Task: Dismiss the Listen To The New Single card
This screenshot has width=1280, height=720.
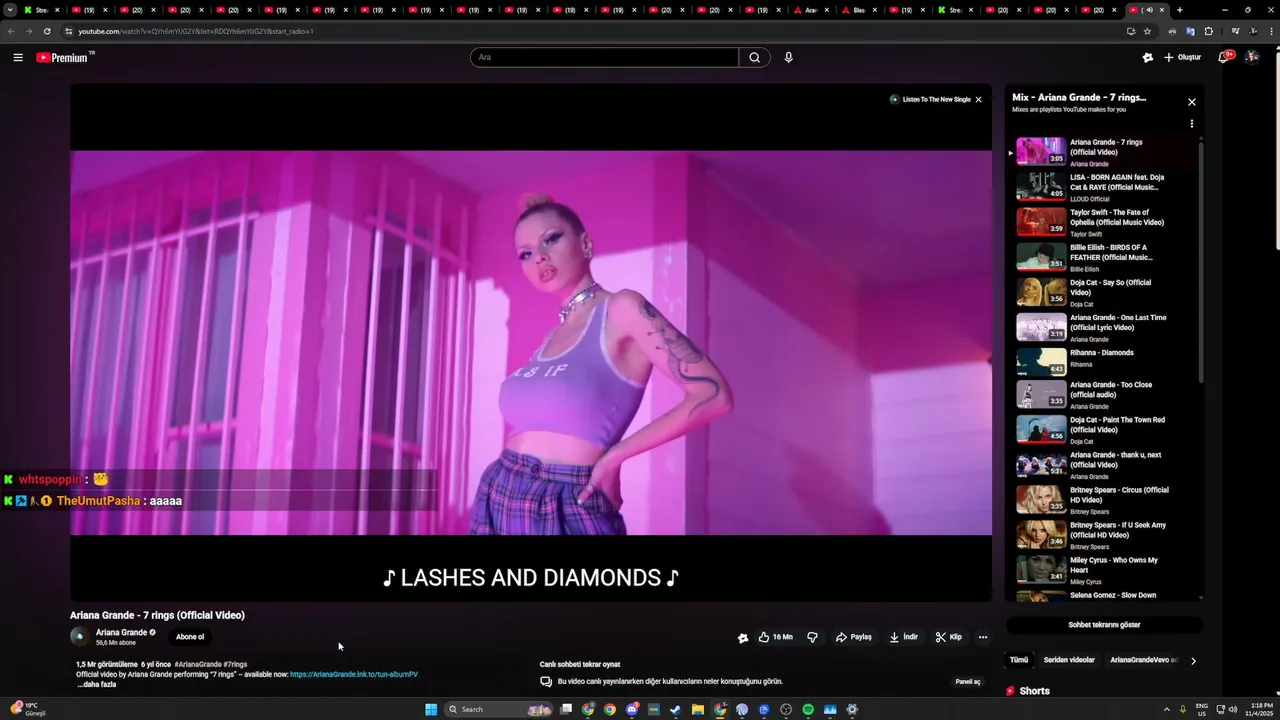Action: pos(978,100)
